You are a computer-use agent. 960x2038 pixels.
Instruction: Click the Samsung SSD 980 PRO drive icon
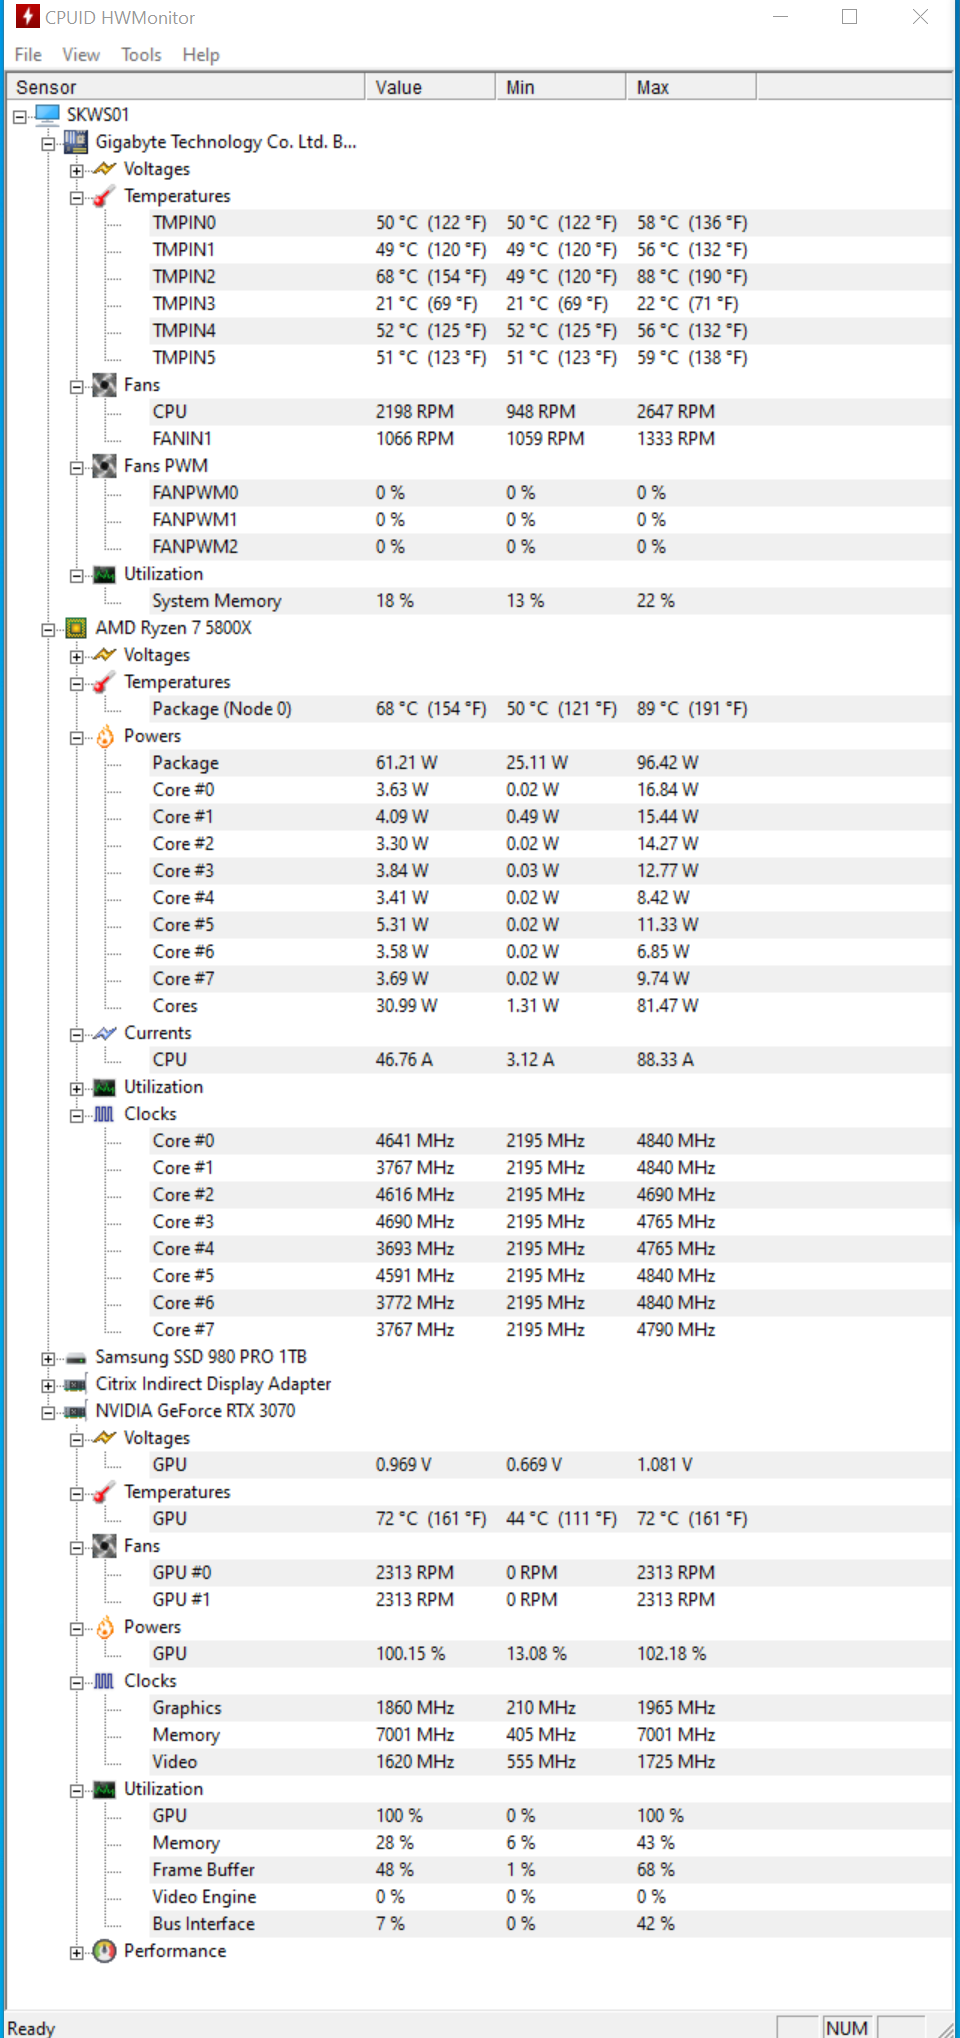pos(76,1358)
